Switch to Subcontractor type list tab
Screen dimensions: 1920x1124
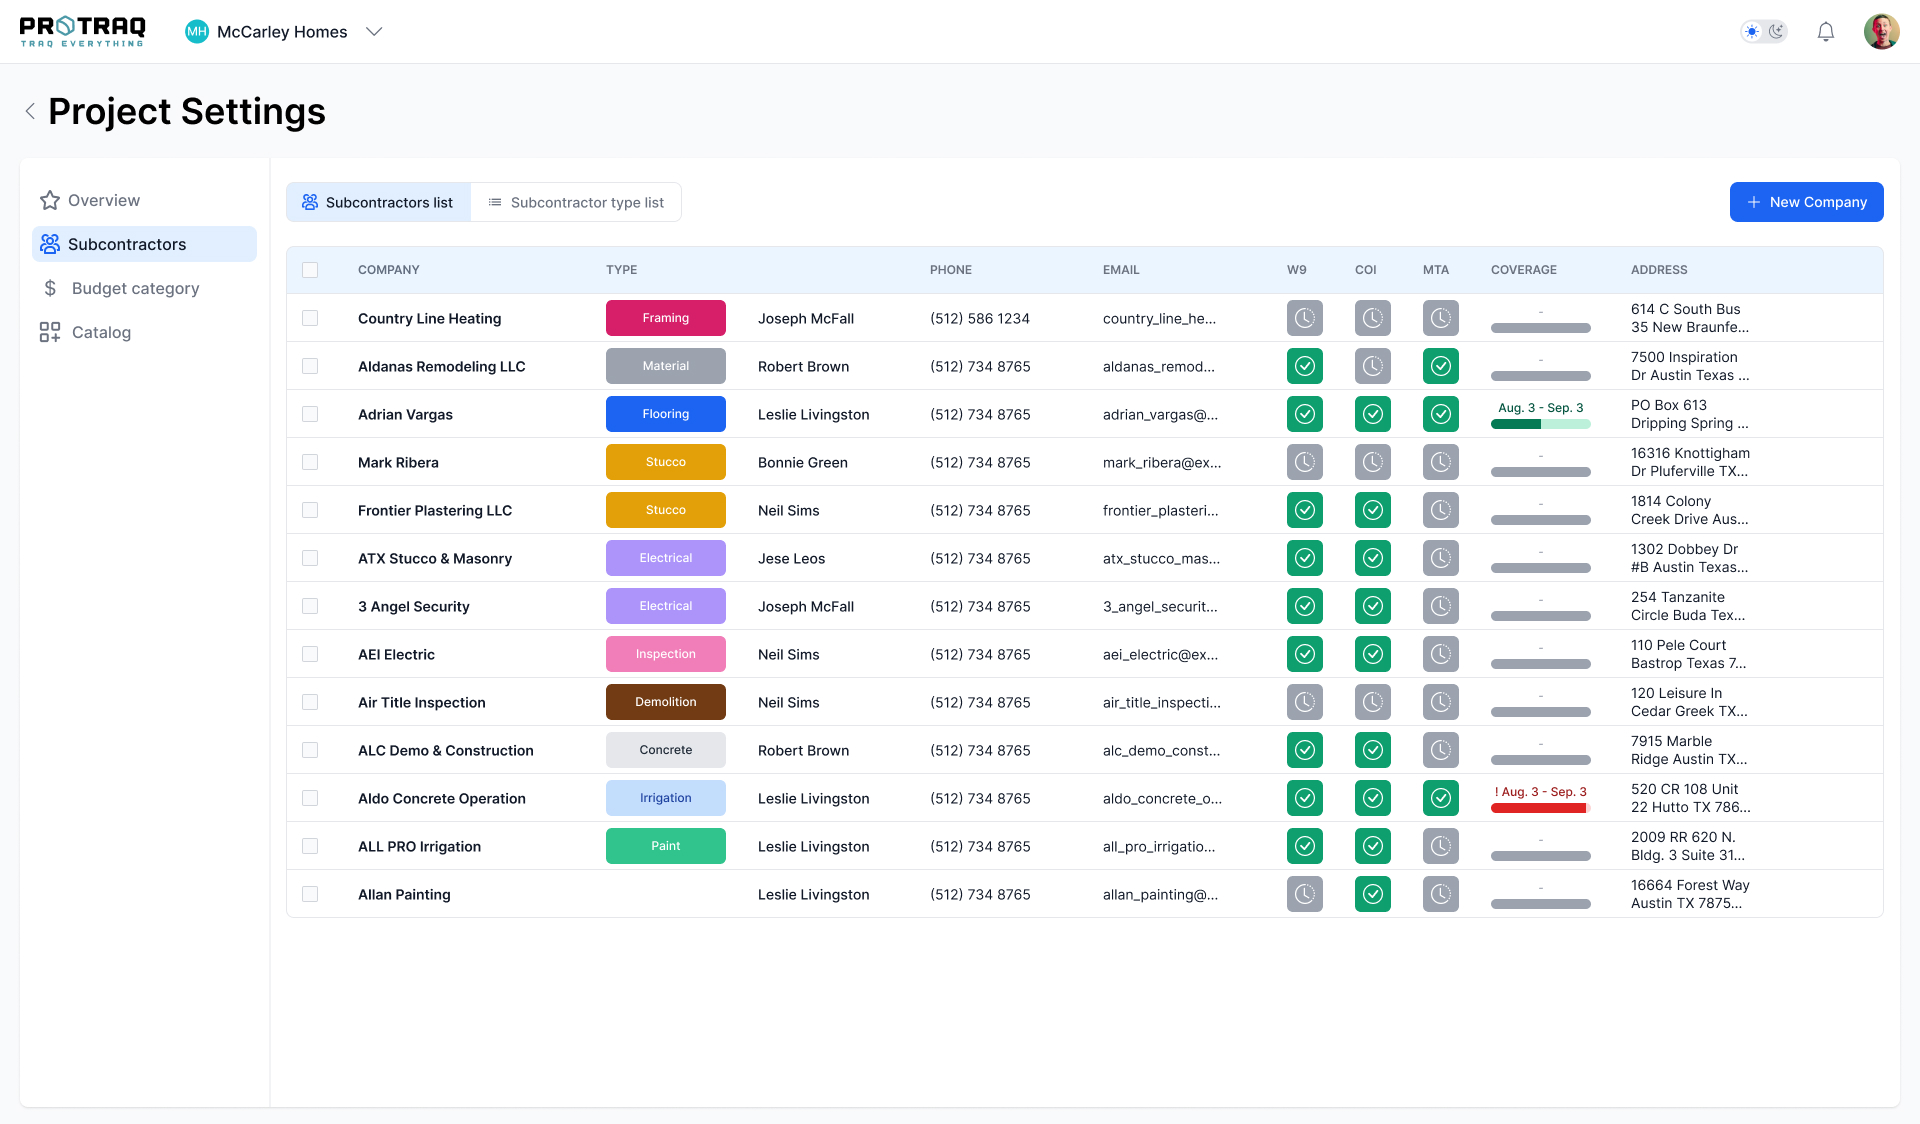(576, 202)
